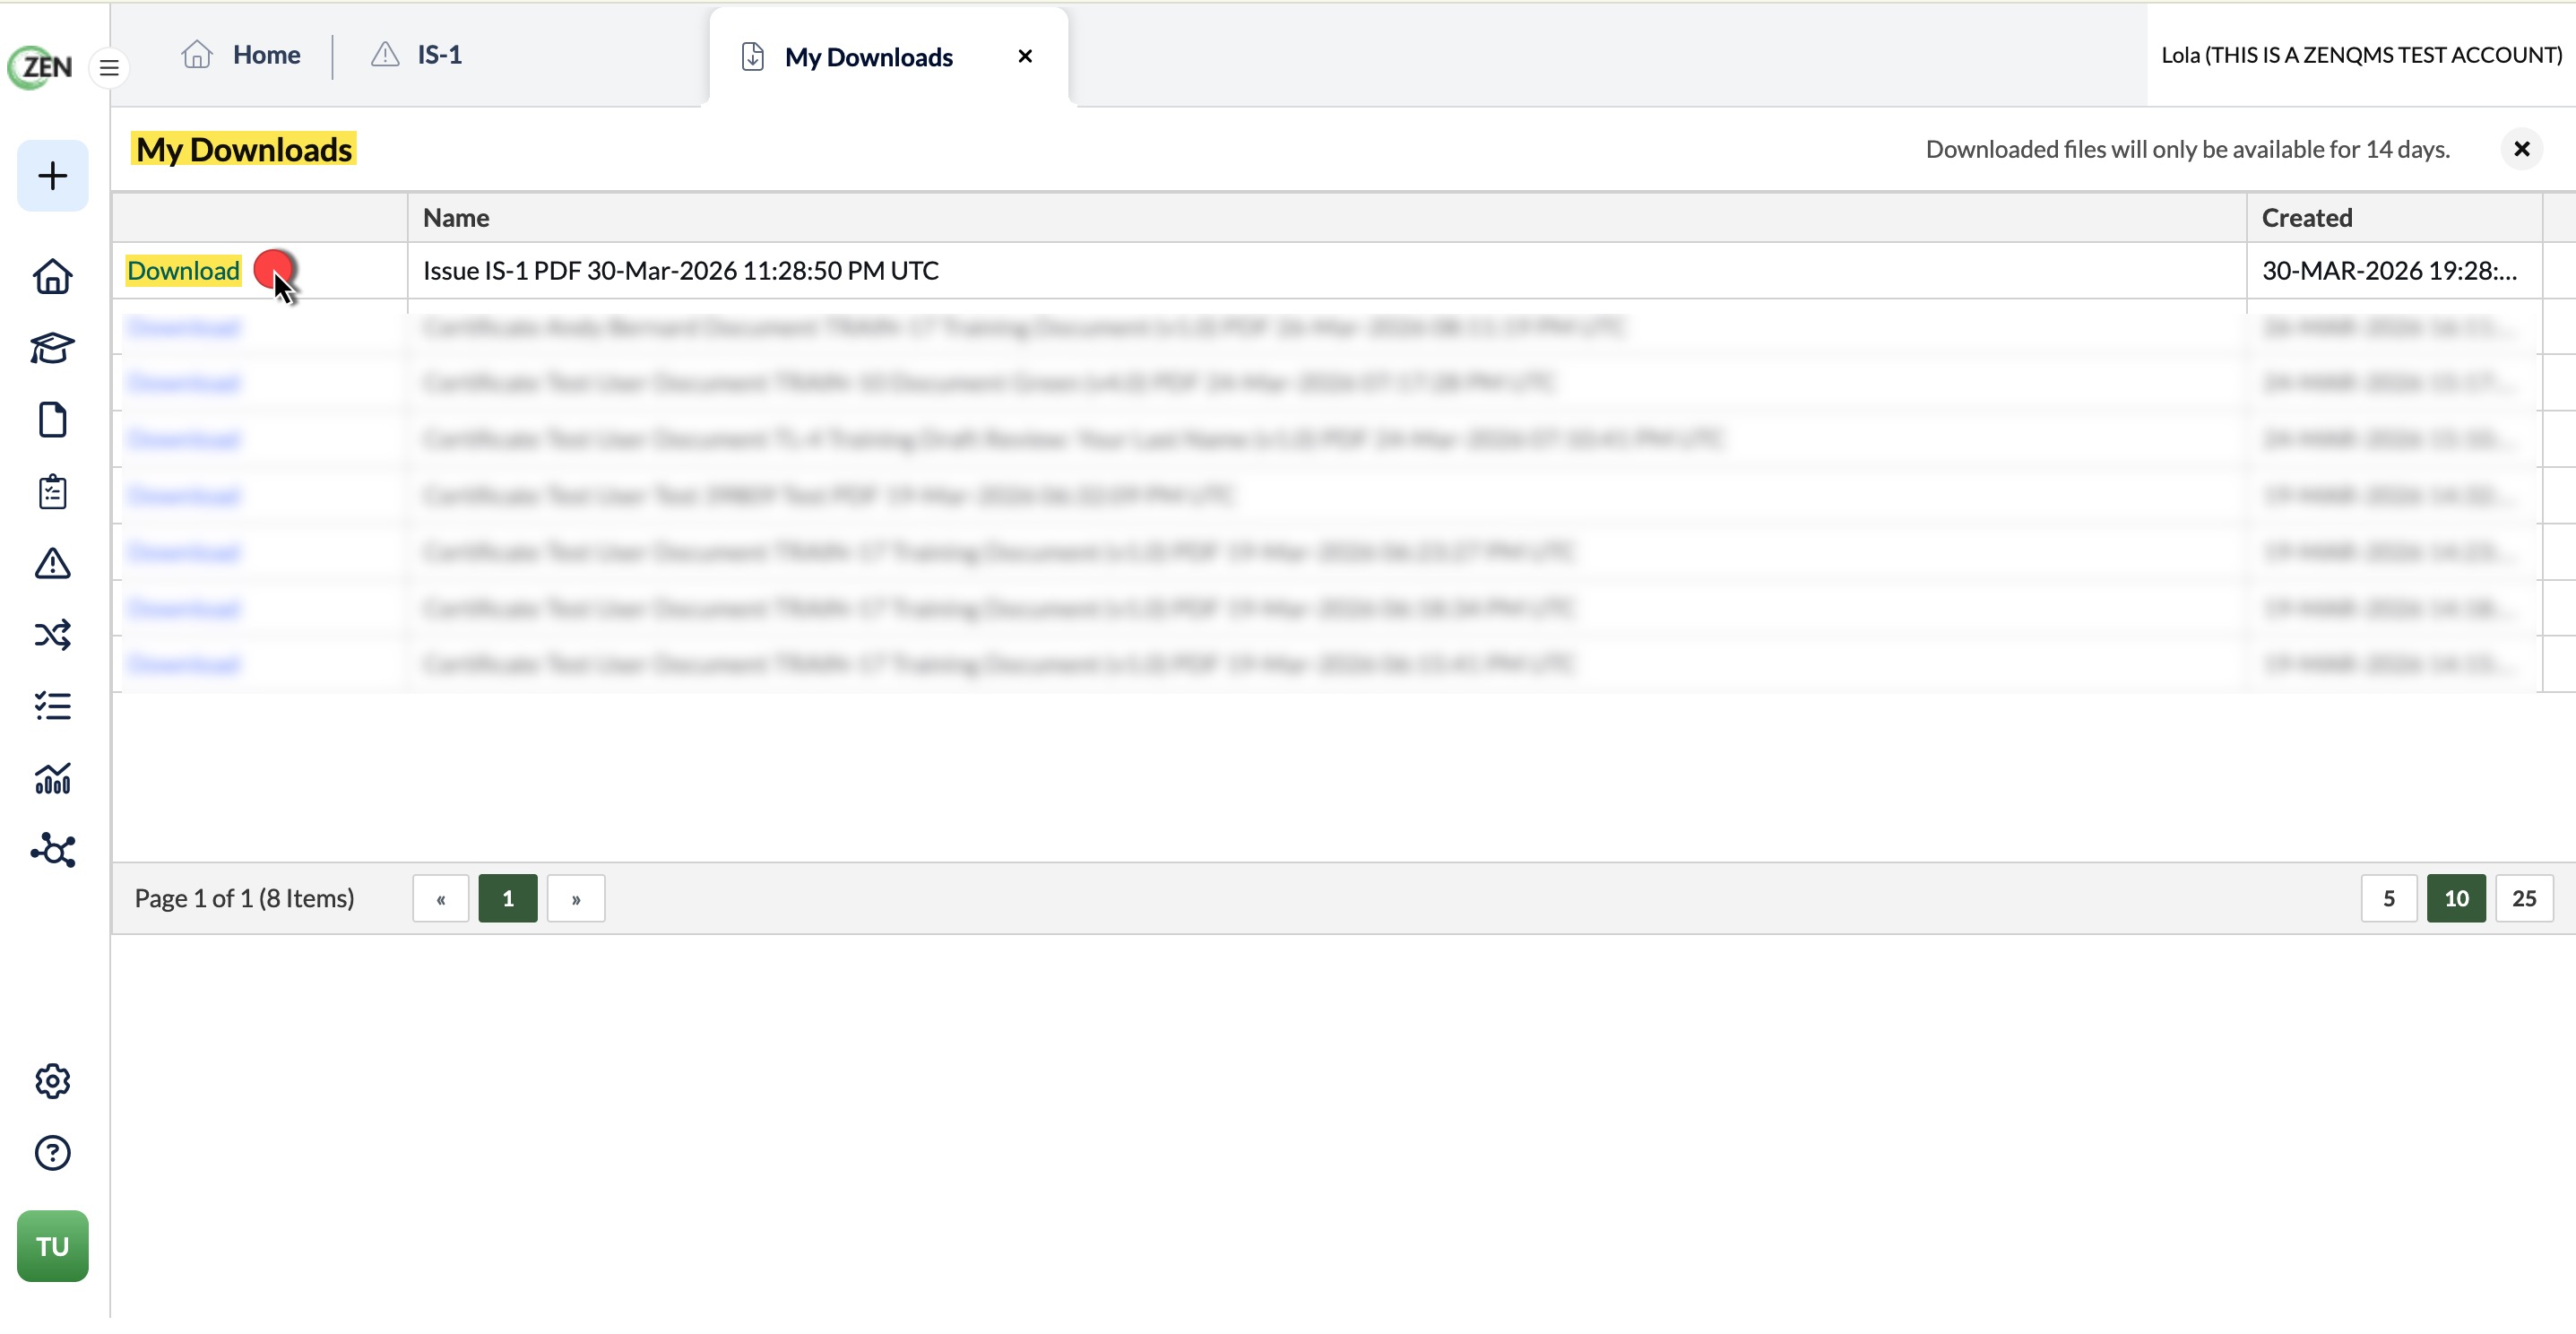Click 'Issue IS-1 PDF 30-Mar-2026 11:28:50 PM UTC'

click(x=681, y=271)
